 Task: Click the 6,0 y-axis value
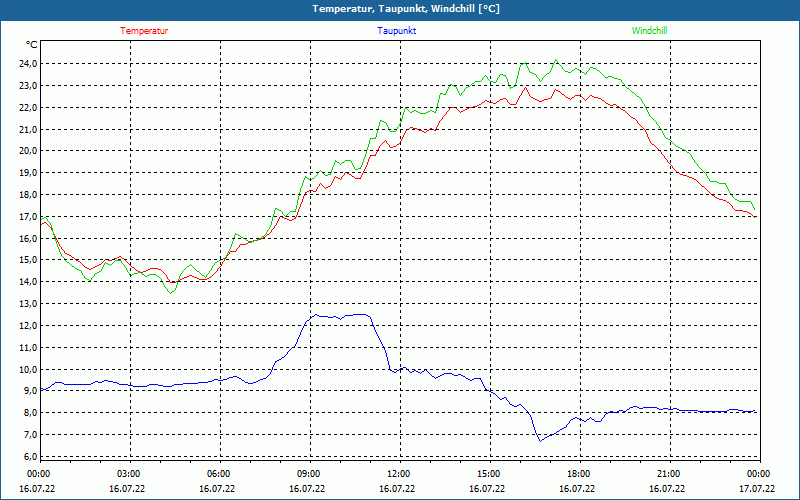[31, 456]
